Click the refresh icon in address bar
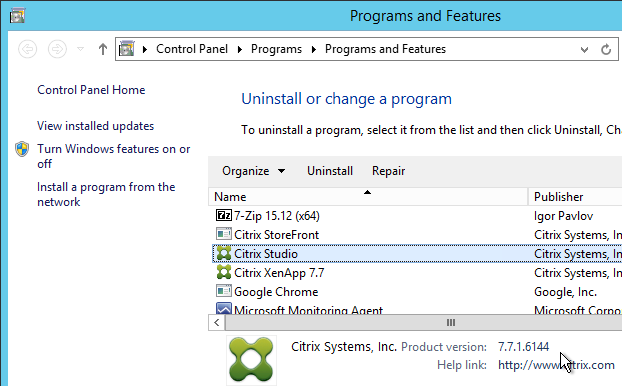Viewport: 622px width, 386px height. [x=606, y=49]
